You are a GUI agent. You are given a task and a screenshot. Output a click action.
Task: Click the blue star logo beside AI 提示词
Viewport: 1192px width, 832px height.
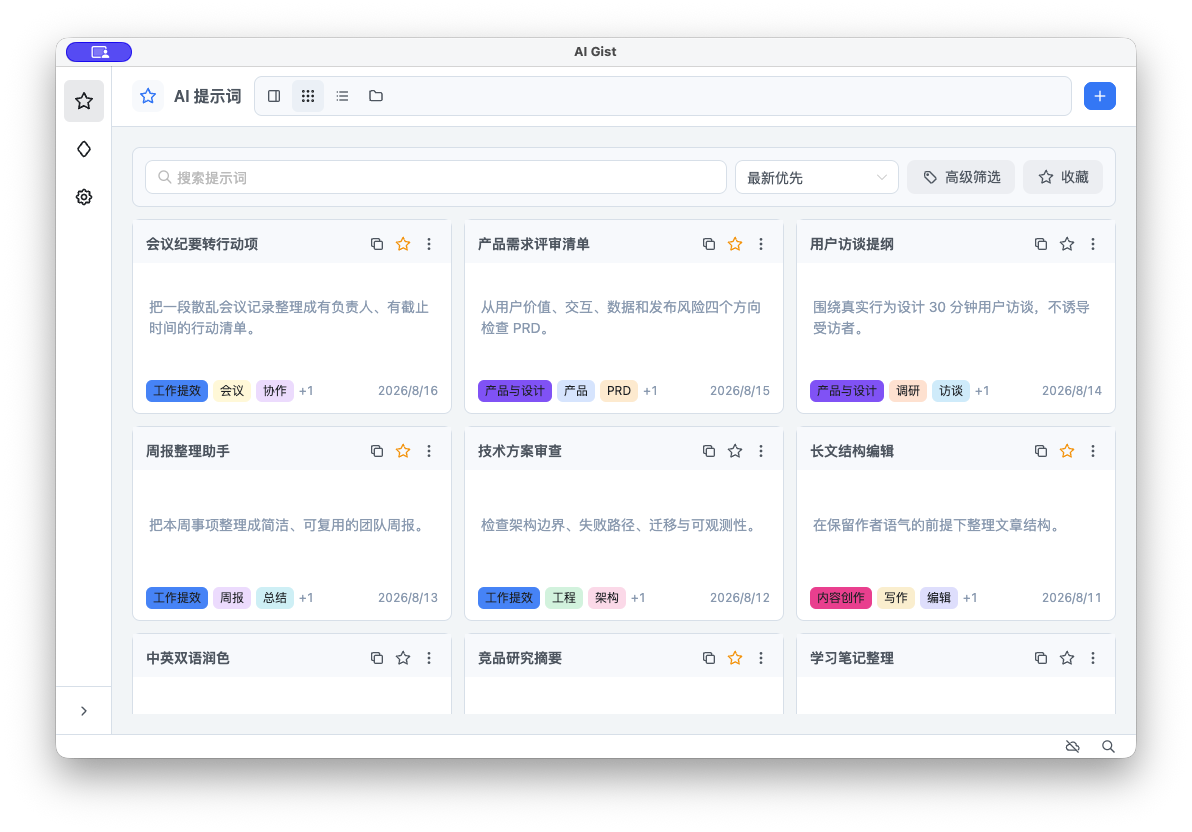148,96
